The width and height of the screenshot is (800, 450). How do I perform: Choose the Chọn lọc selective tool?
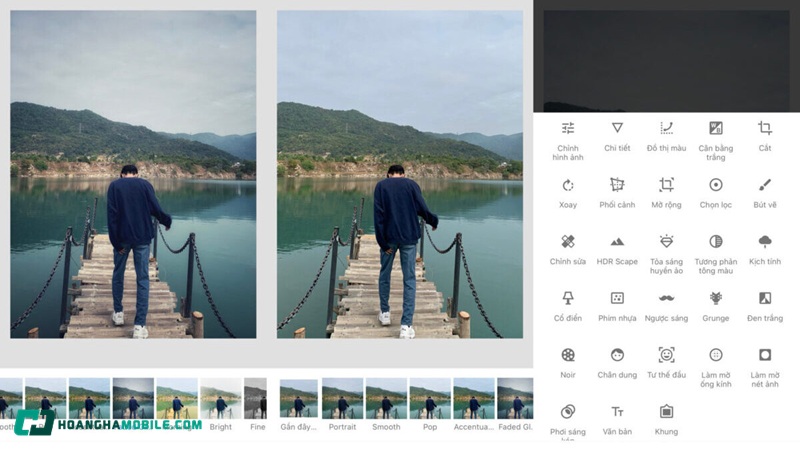click(x=715, y=193)
